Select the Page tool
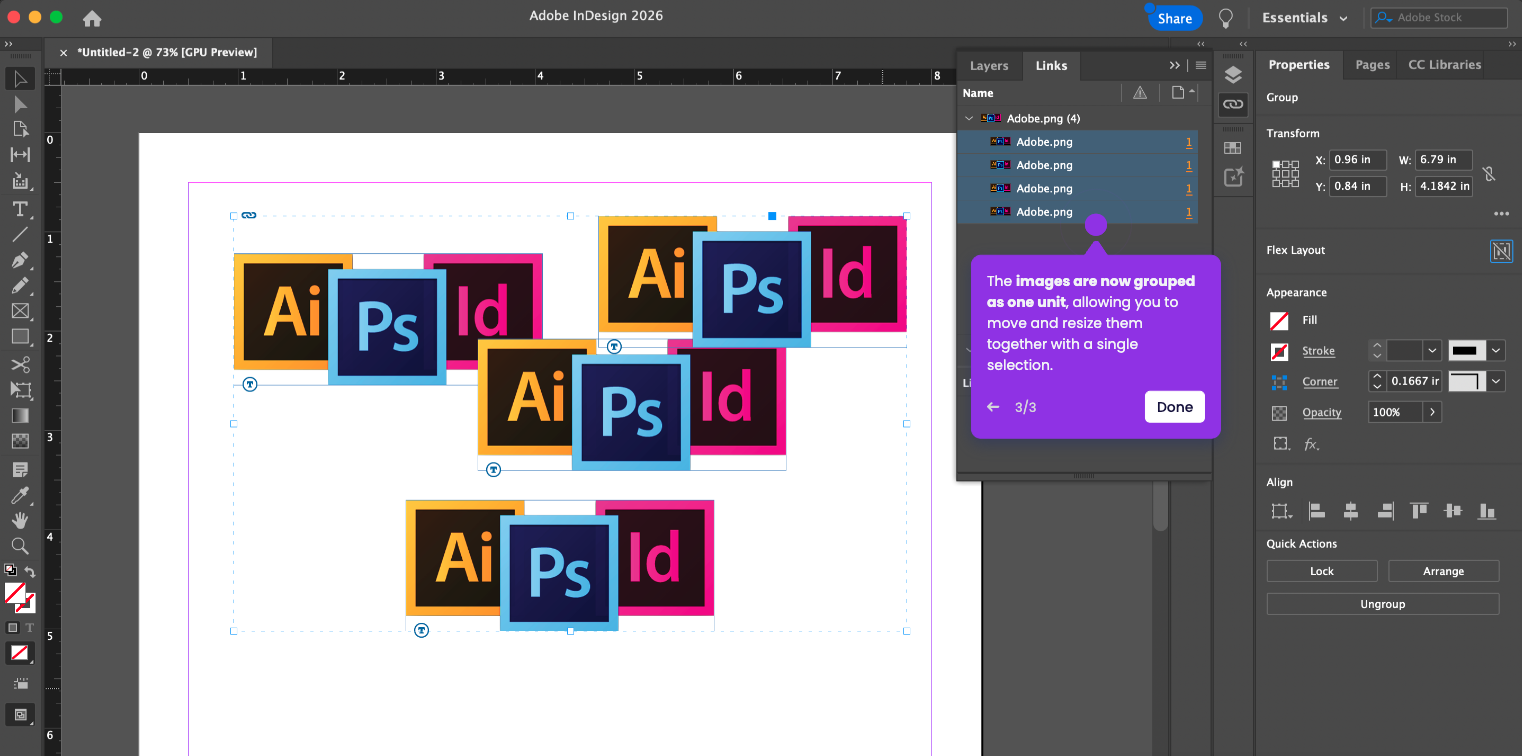This screenshot has height=756, width=1522. (20, 129)
